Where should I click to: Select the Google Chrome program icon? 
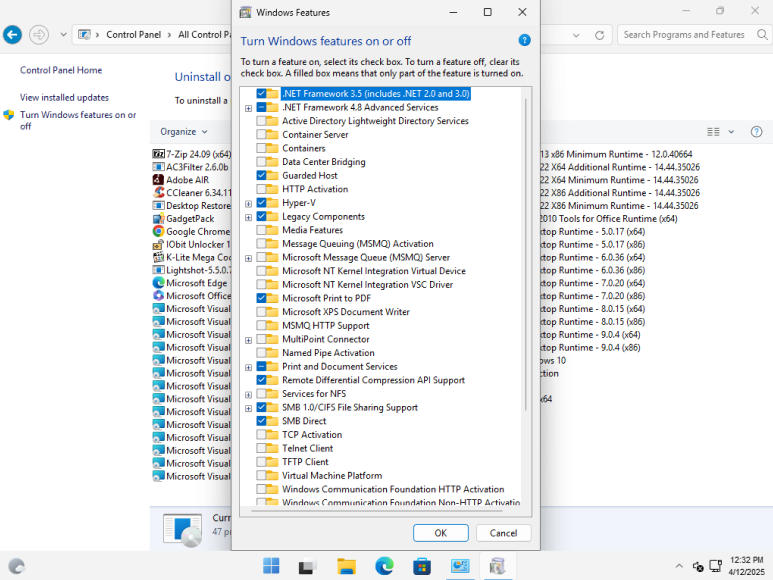pos(158,231)
